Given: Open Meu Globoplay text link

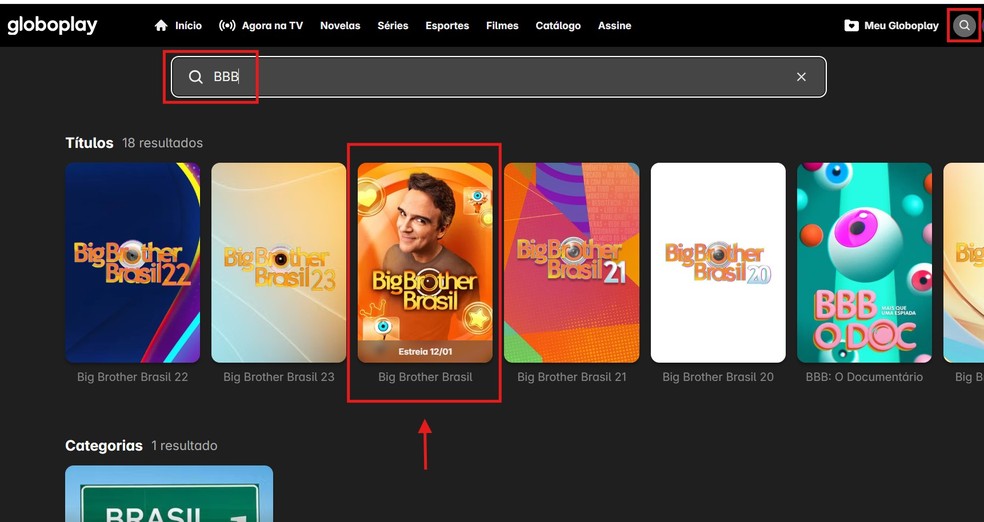Looking at the screenshot, I should (902, 26).
